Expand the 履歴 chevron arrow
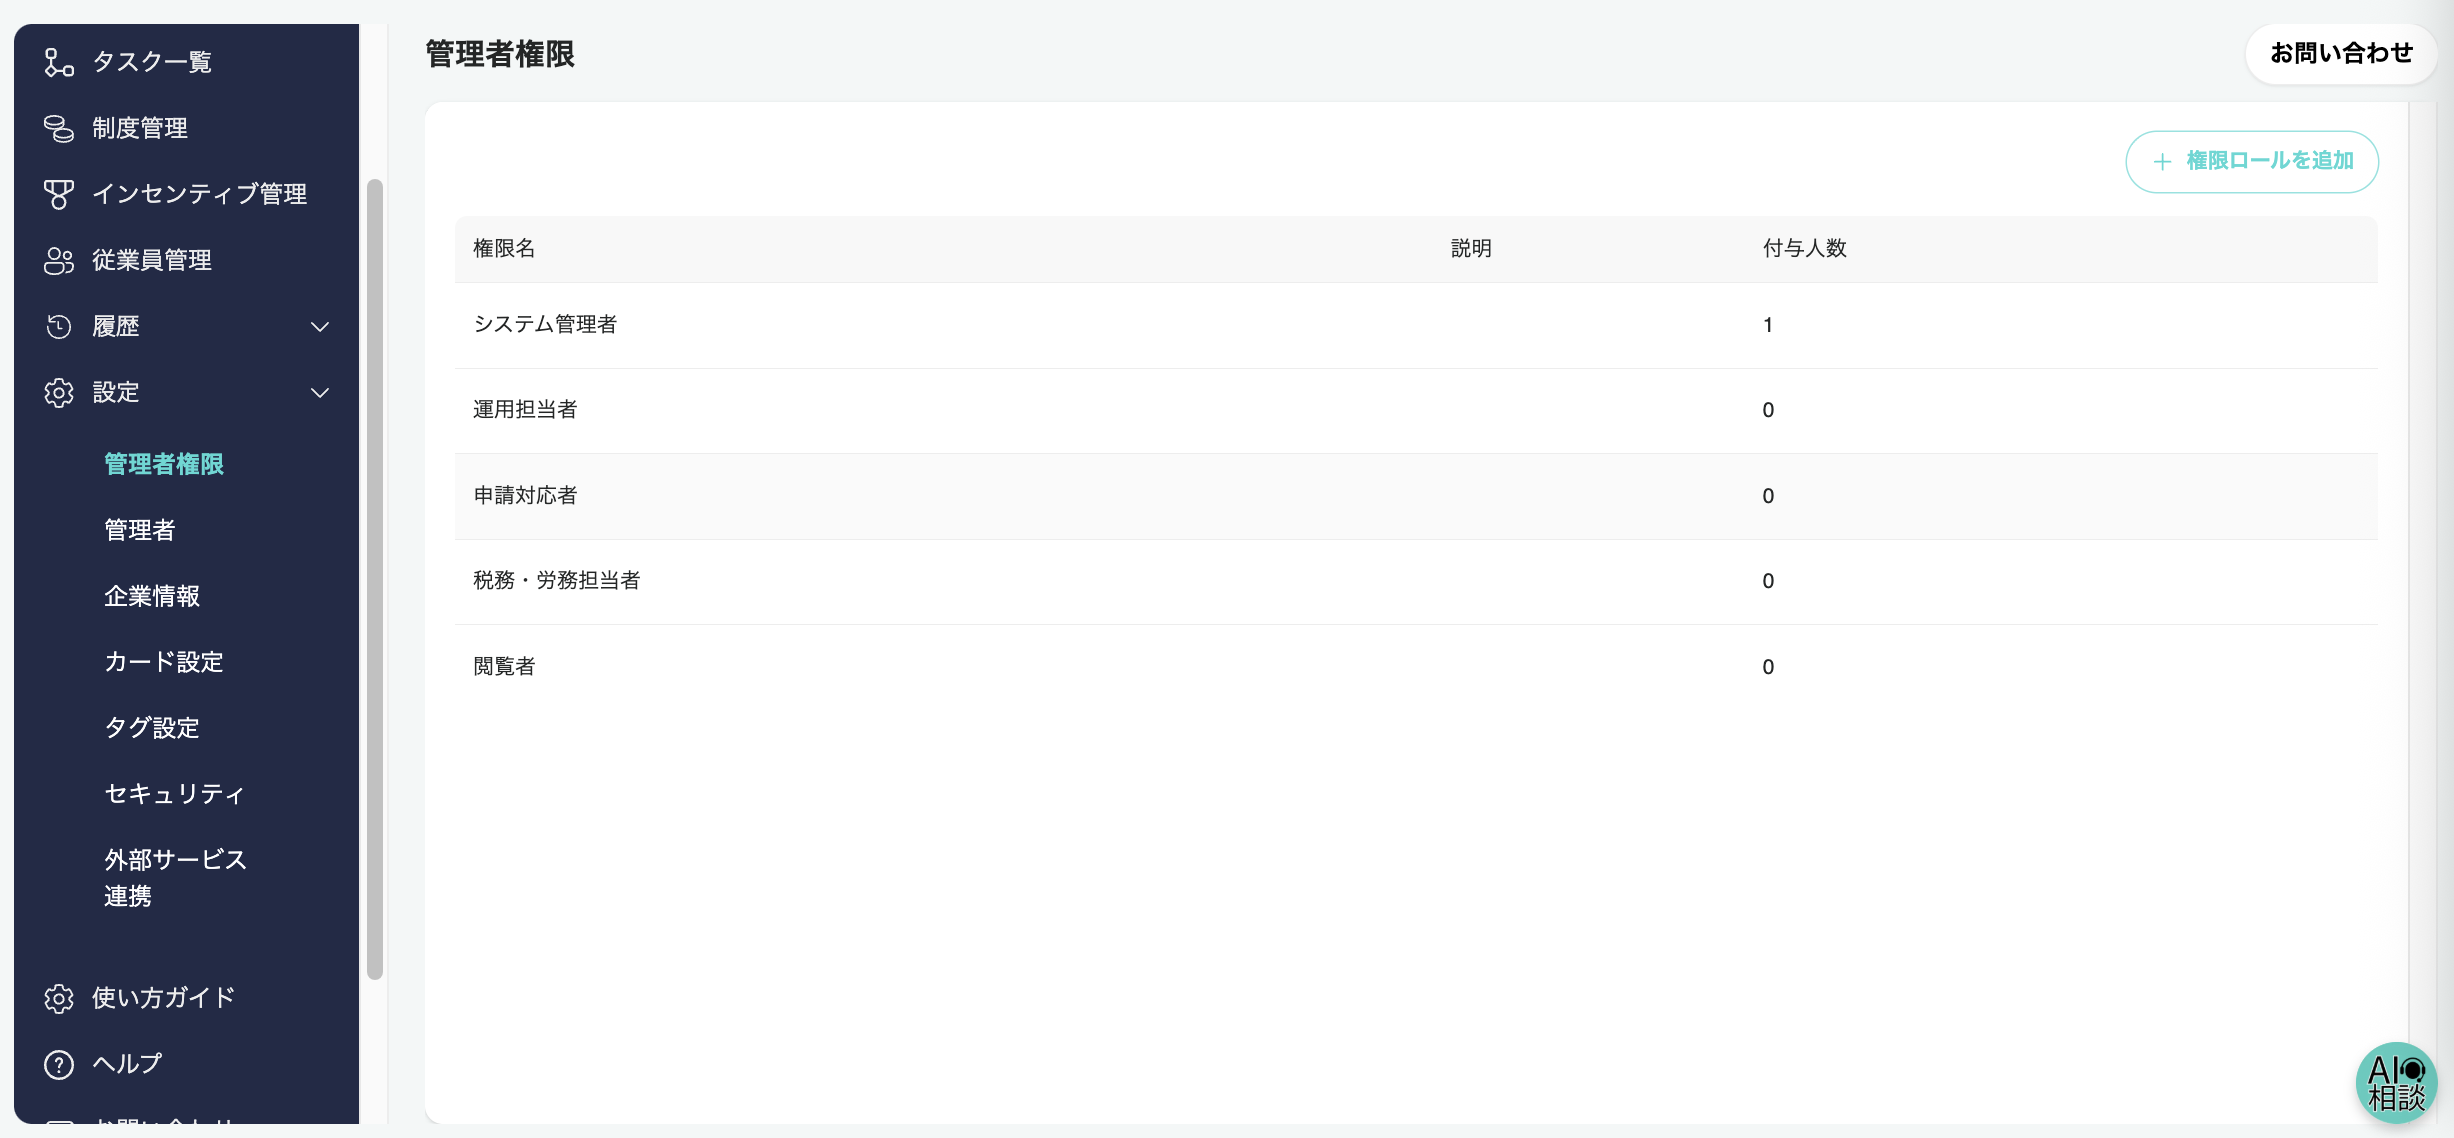The image size is (2454, 1138). point(320,326)
